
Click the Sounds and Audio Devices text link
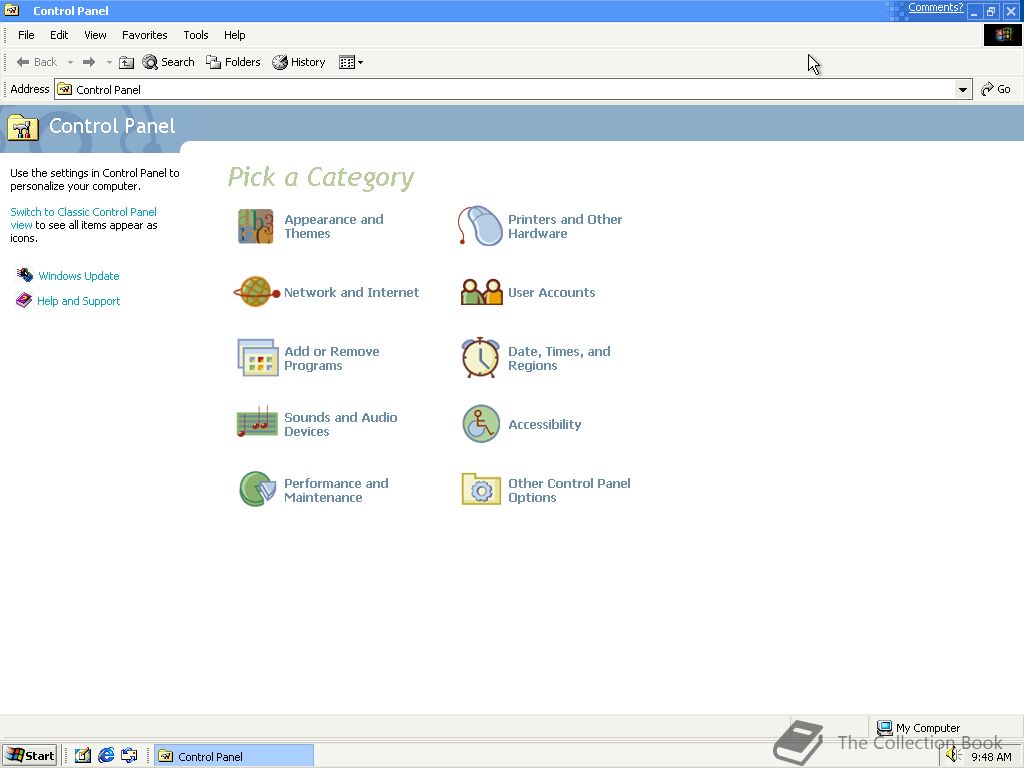pyautogui.click(x=340, y=424)
